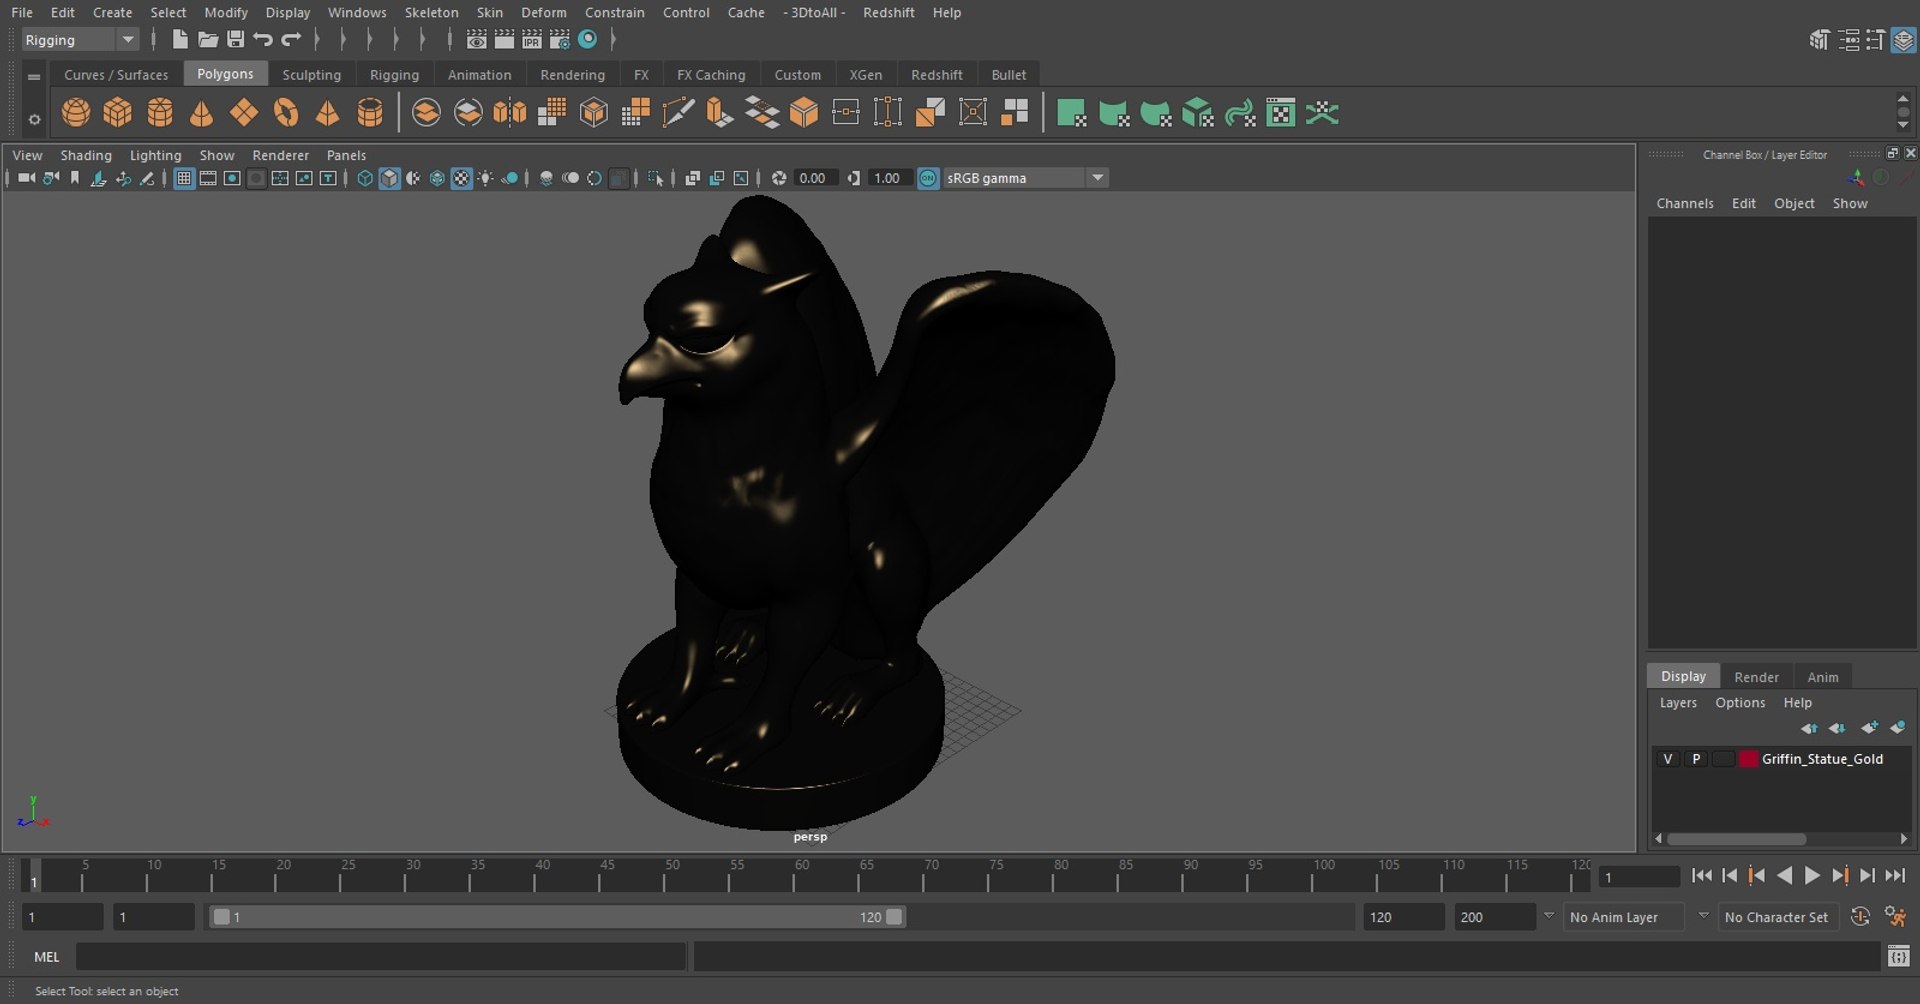The width and height of the screenshot is (1920, 1004).
Task: Open the Channels menu in Channel Box
Action: pyautogui.click(x=1685, y=203)
